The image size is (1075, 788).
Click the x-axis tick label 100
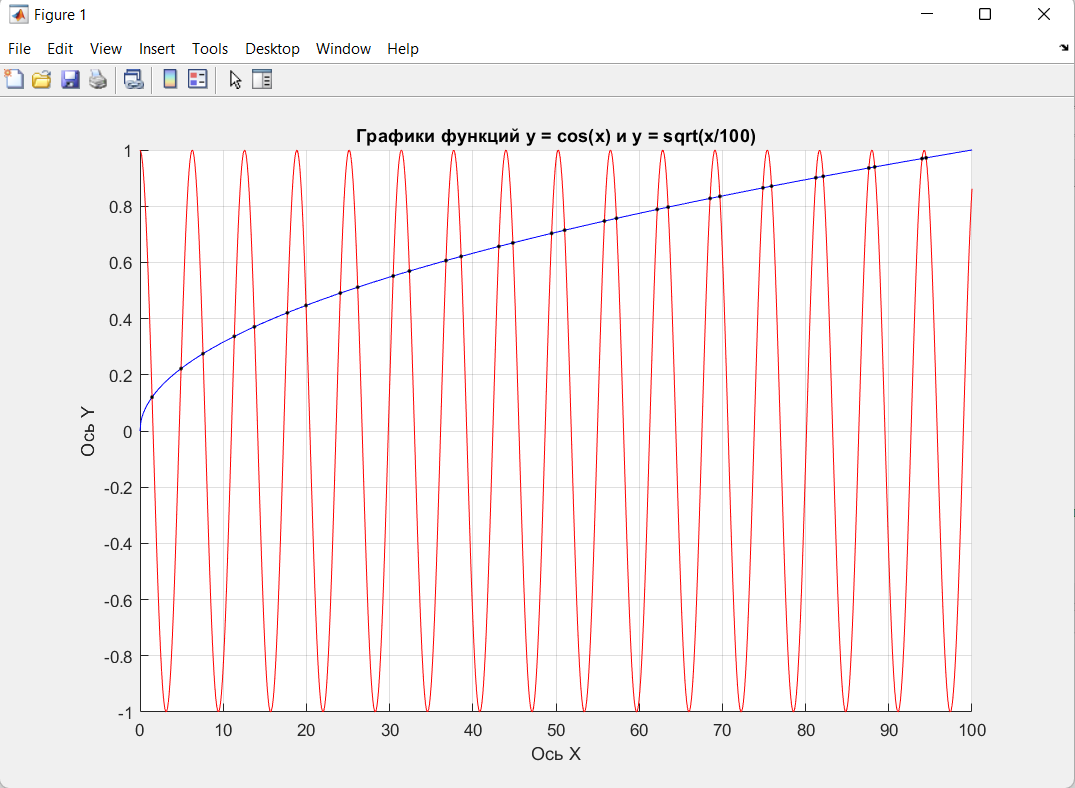tap(971, 730)
